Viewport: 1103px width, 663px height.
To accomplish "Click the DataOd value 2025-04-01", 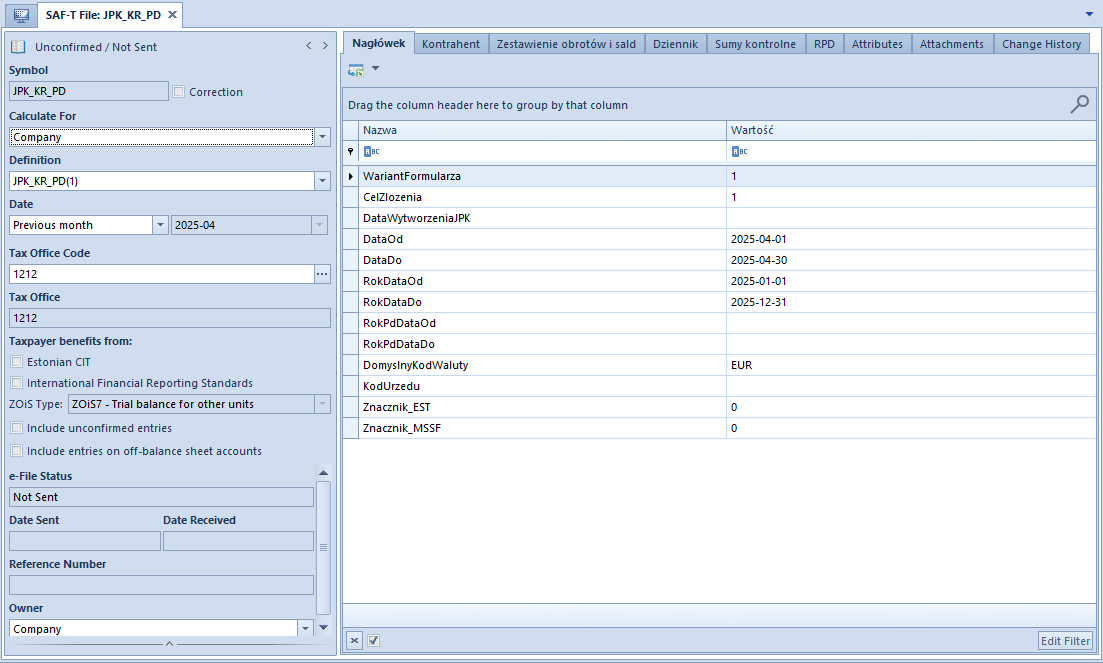I will pos(758,239).
